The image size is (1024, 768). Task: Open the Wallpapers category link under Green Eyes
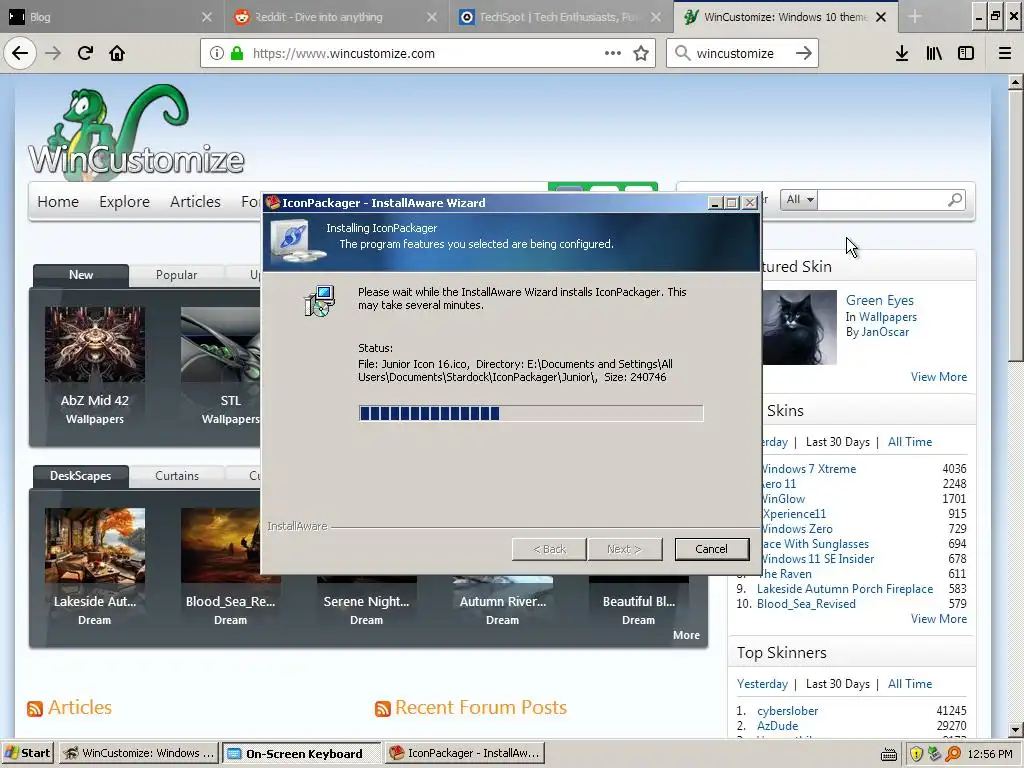click(888, 317)
